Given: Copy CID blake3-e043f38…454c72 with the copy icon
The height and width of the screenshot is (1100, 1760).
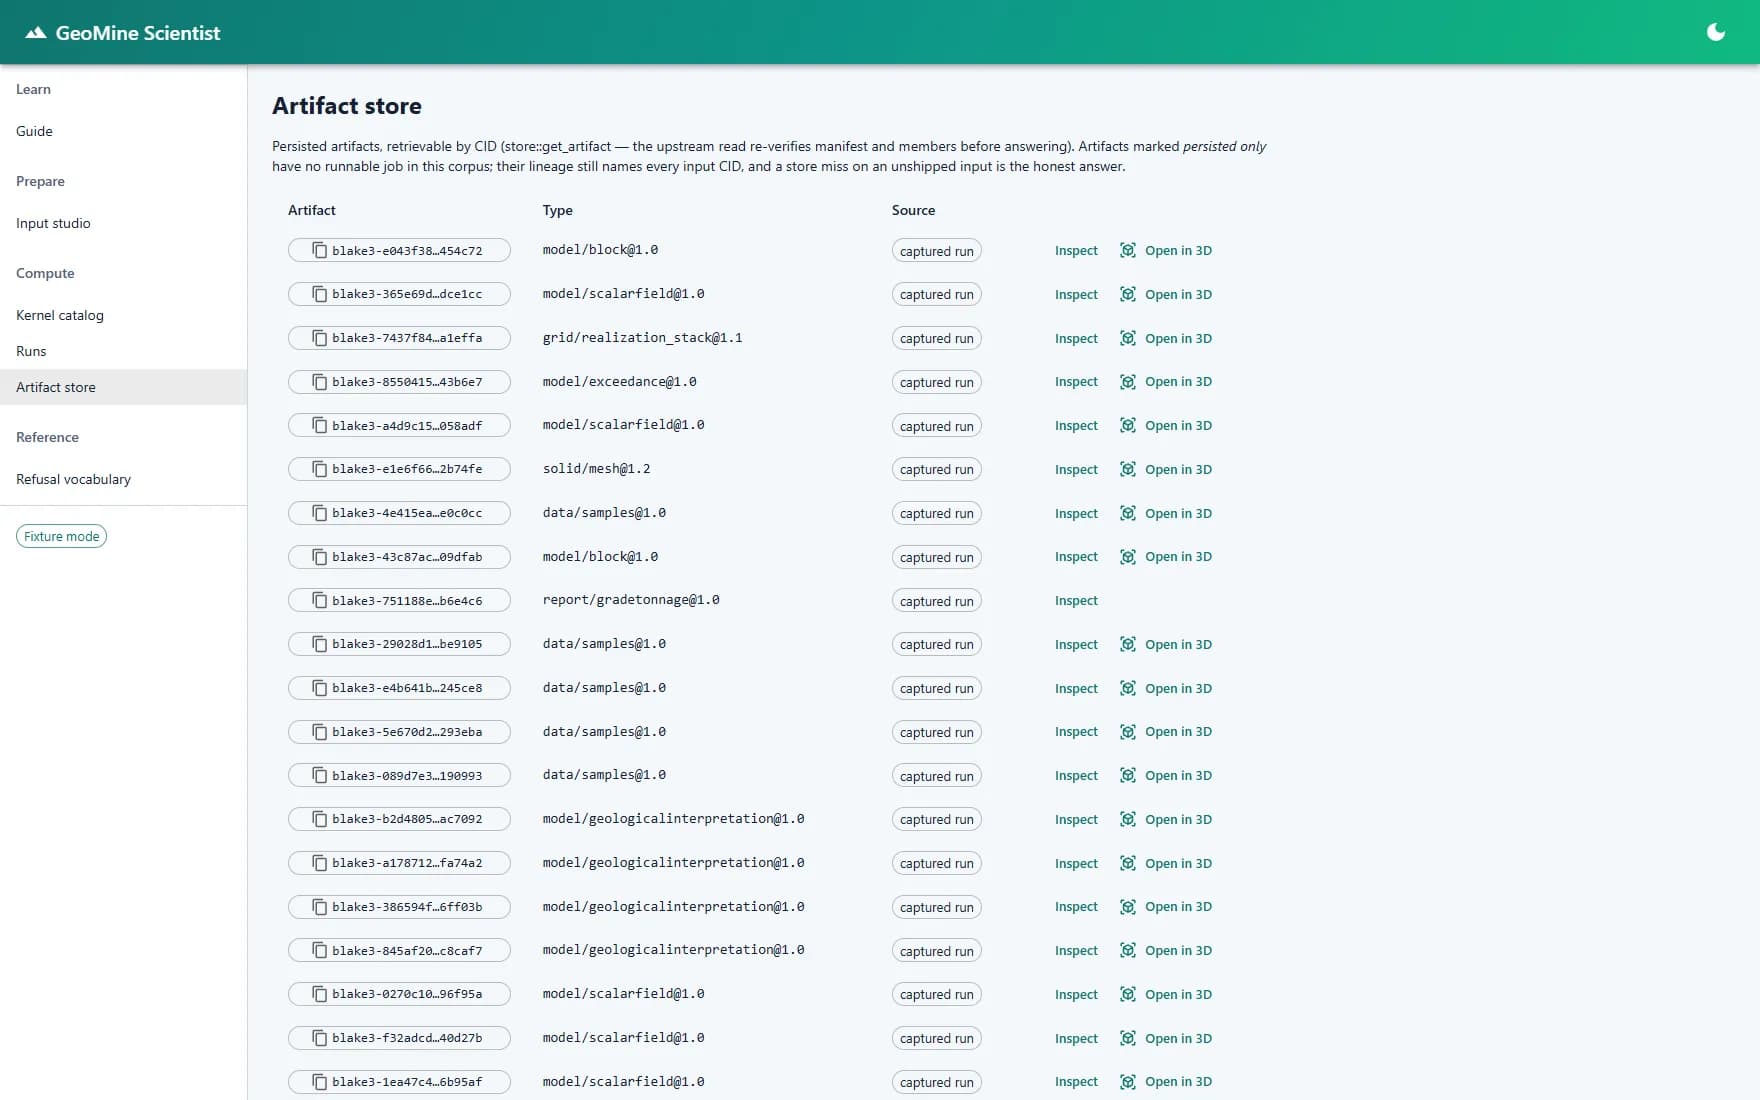Looking at the screenshot, I should click(x=319, y=250).
